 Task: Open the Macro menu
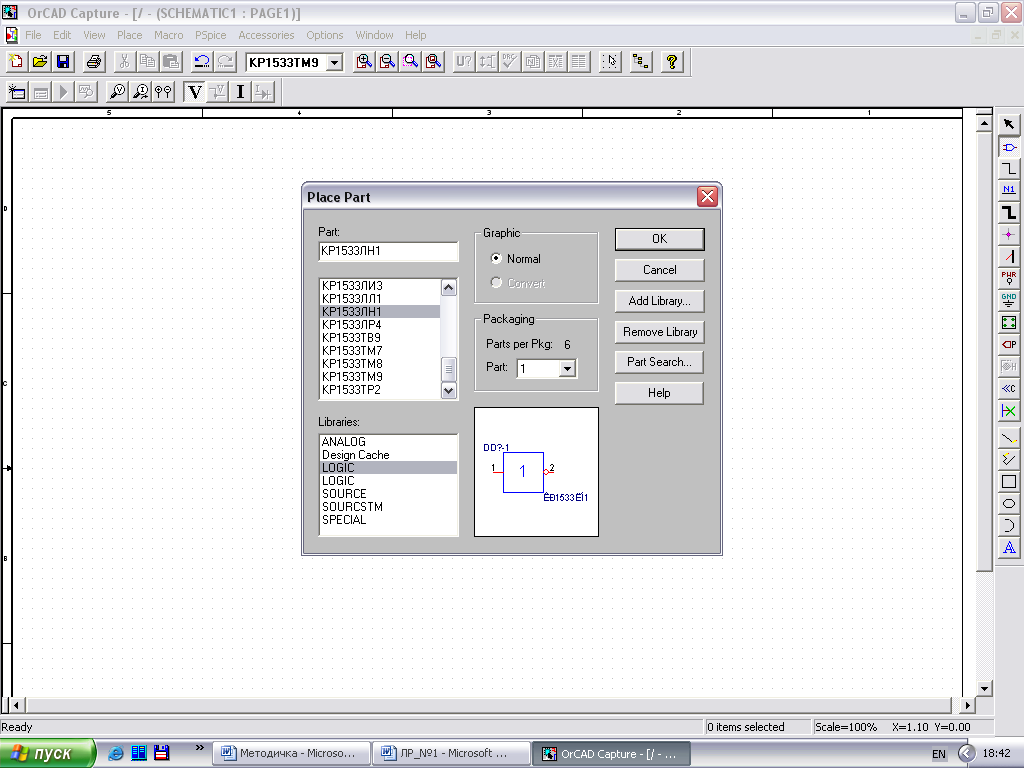(x=168, y=35)
